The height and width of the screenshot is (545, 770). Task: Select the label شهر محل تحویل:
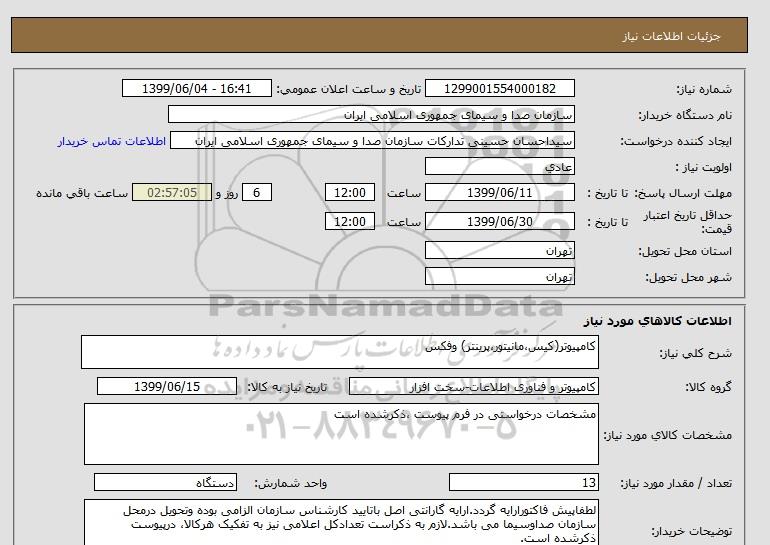688,277
